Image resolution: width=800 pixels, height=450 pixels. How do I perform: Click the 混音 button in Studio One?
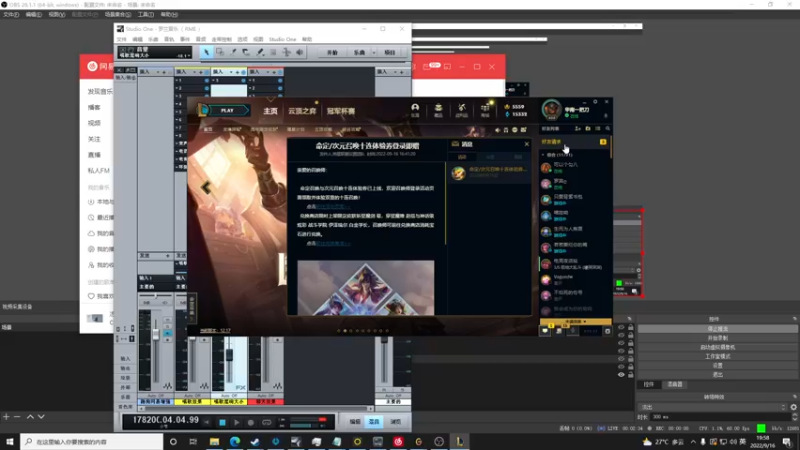(374, 422)
